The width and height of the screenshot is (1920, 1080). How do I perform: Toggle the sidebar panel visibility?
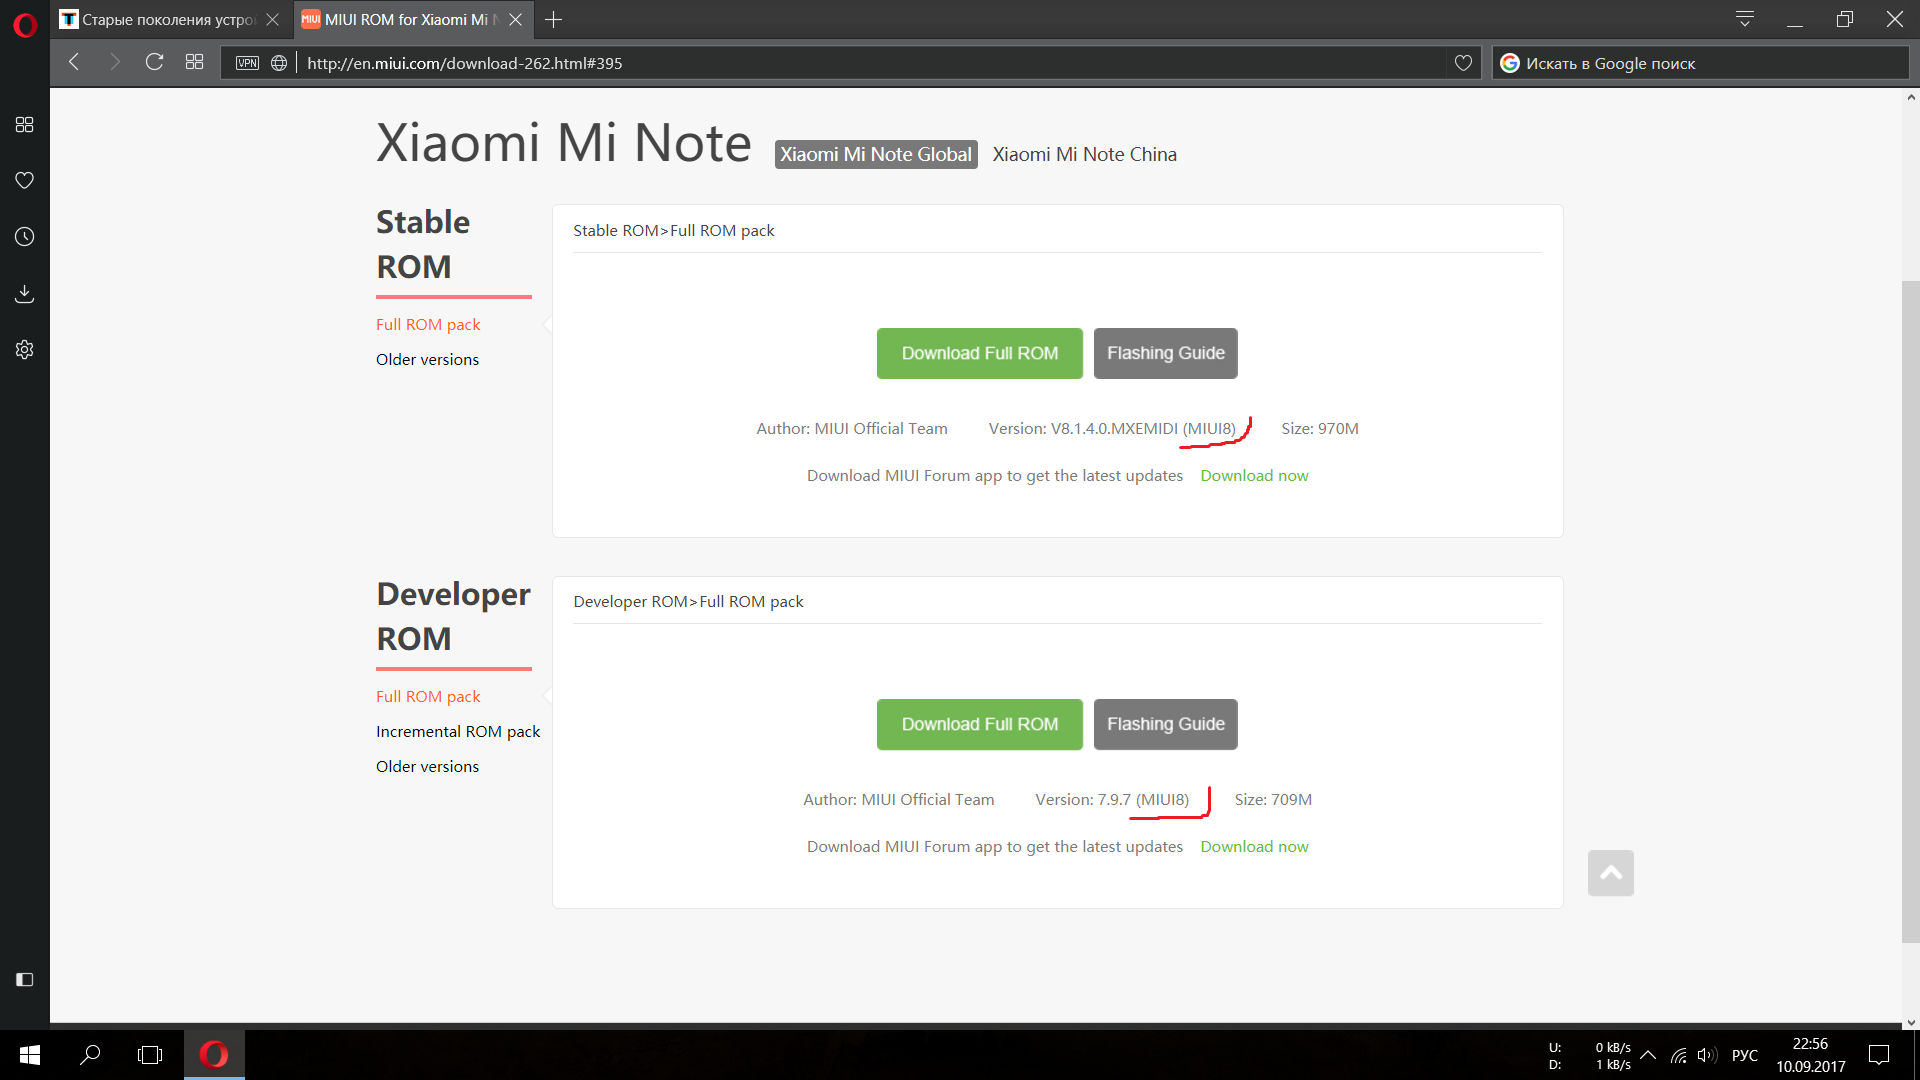click(x=25, y=979)
